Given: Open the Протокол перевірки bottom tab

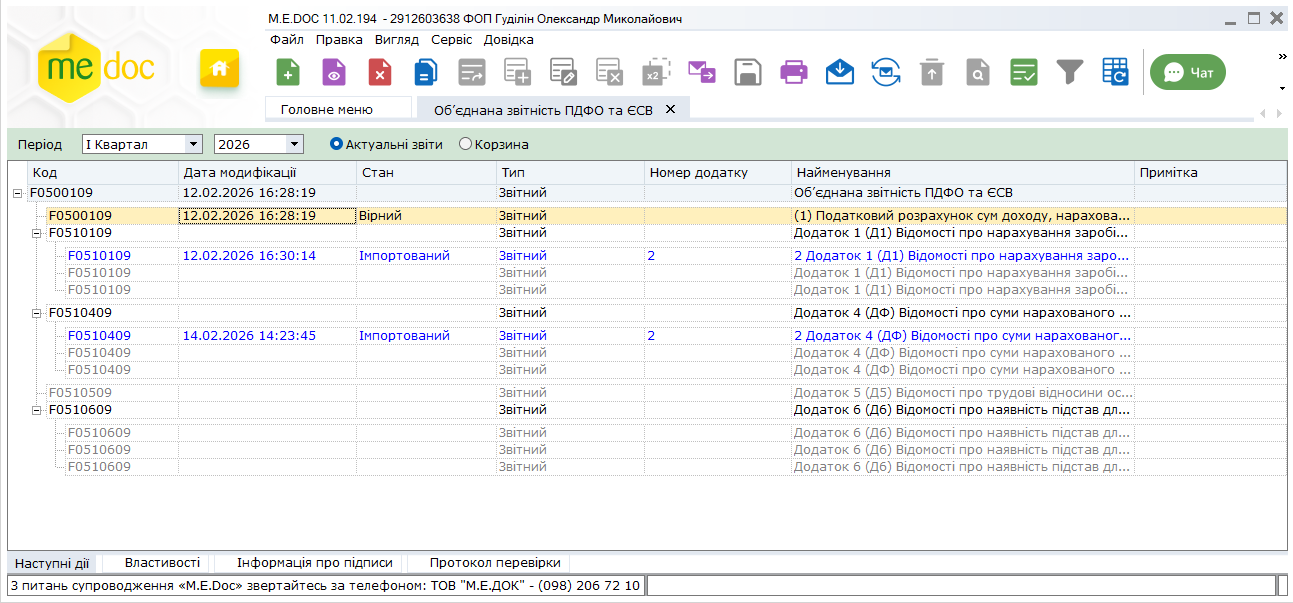Looking at the screenshot, I should click(x=495, y=563).
